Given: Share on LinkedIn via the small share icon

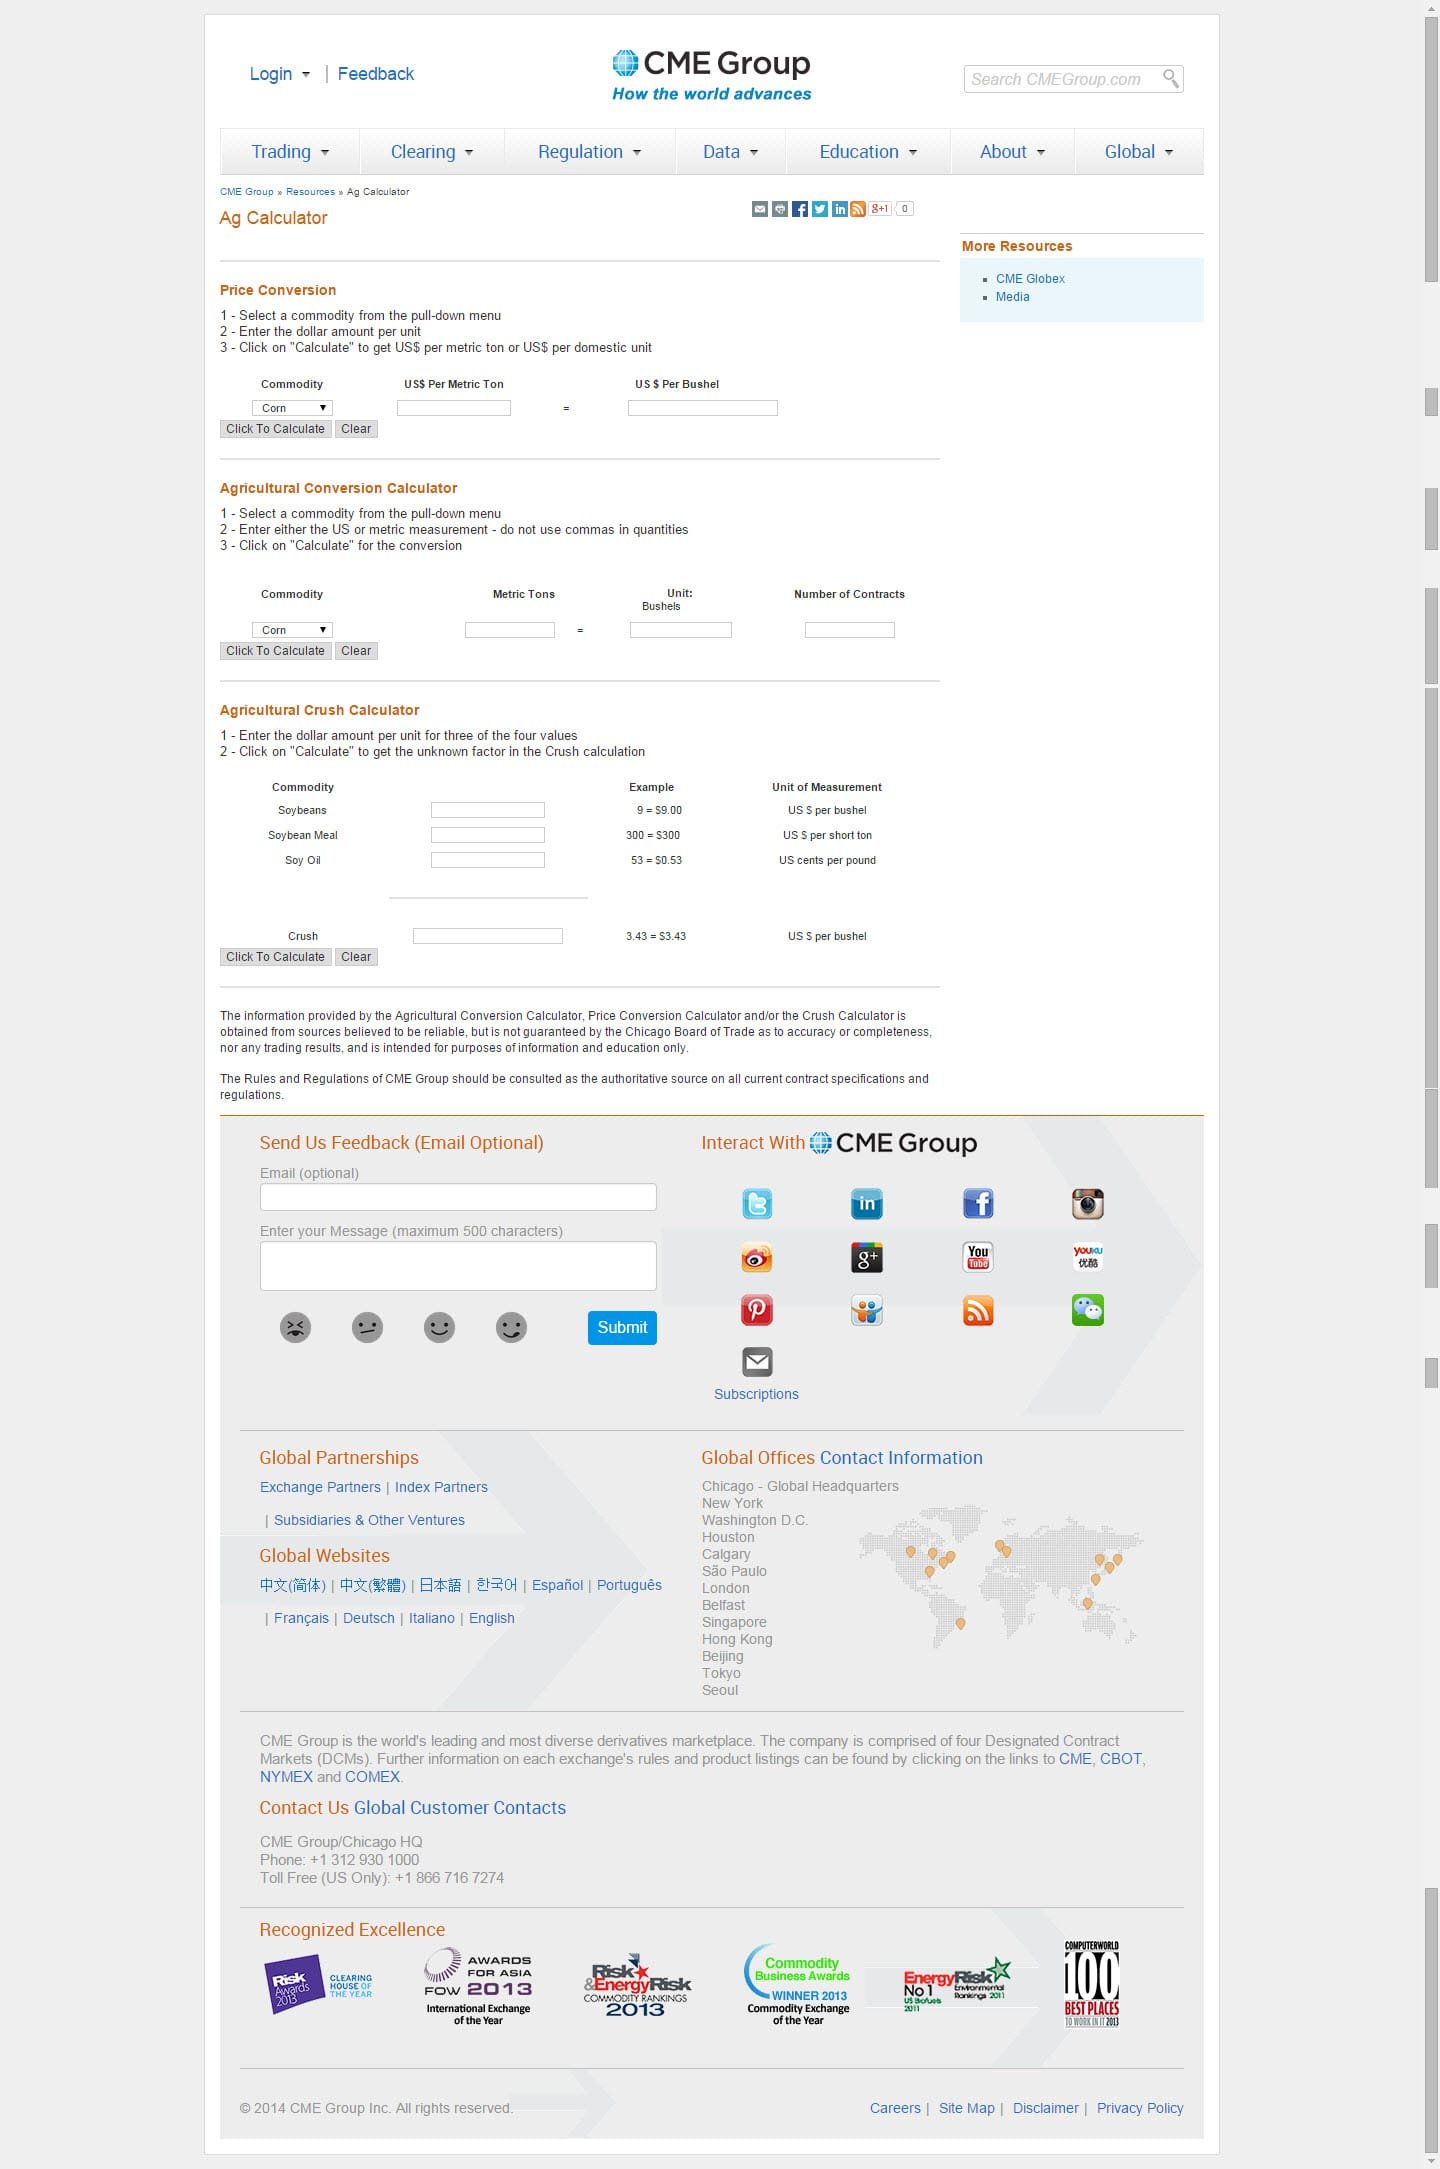Looking at the screenshot, I should 840,209.
